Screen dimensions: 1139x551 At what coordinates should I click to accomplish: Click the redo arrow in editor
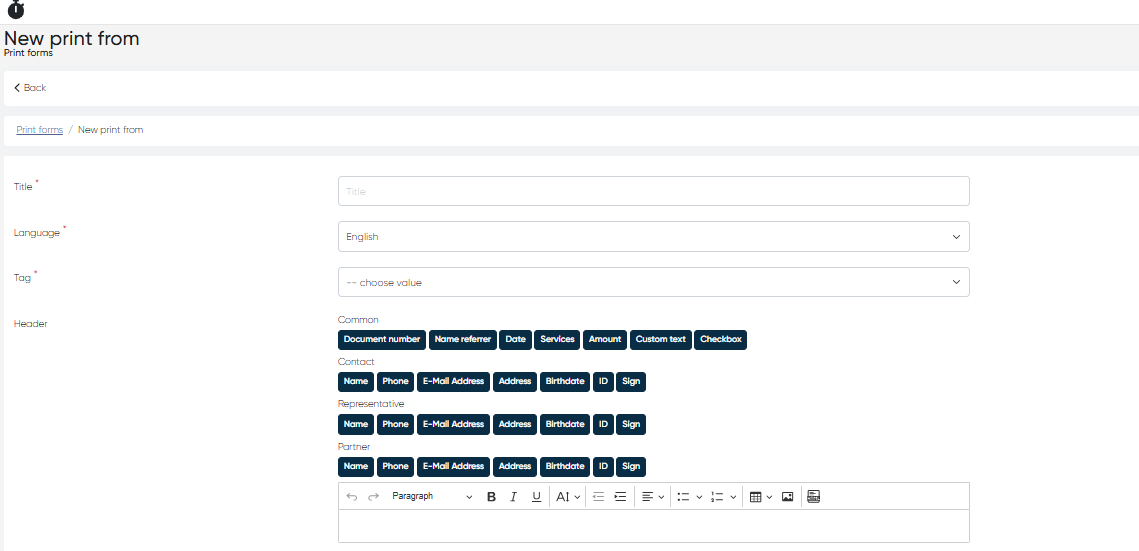click(x=373, y=497)
